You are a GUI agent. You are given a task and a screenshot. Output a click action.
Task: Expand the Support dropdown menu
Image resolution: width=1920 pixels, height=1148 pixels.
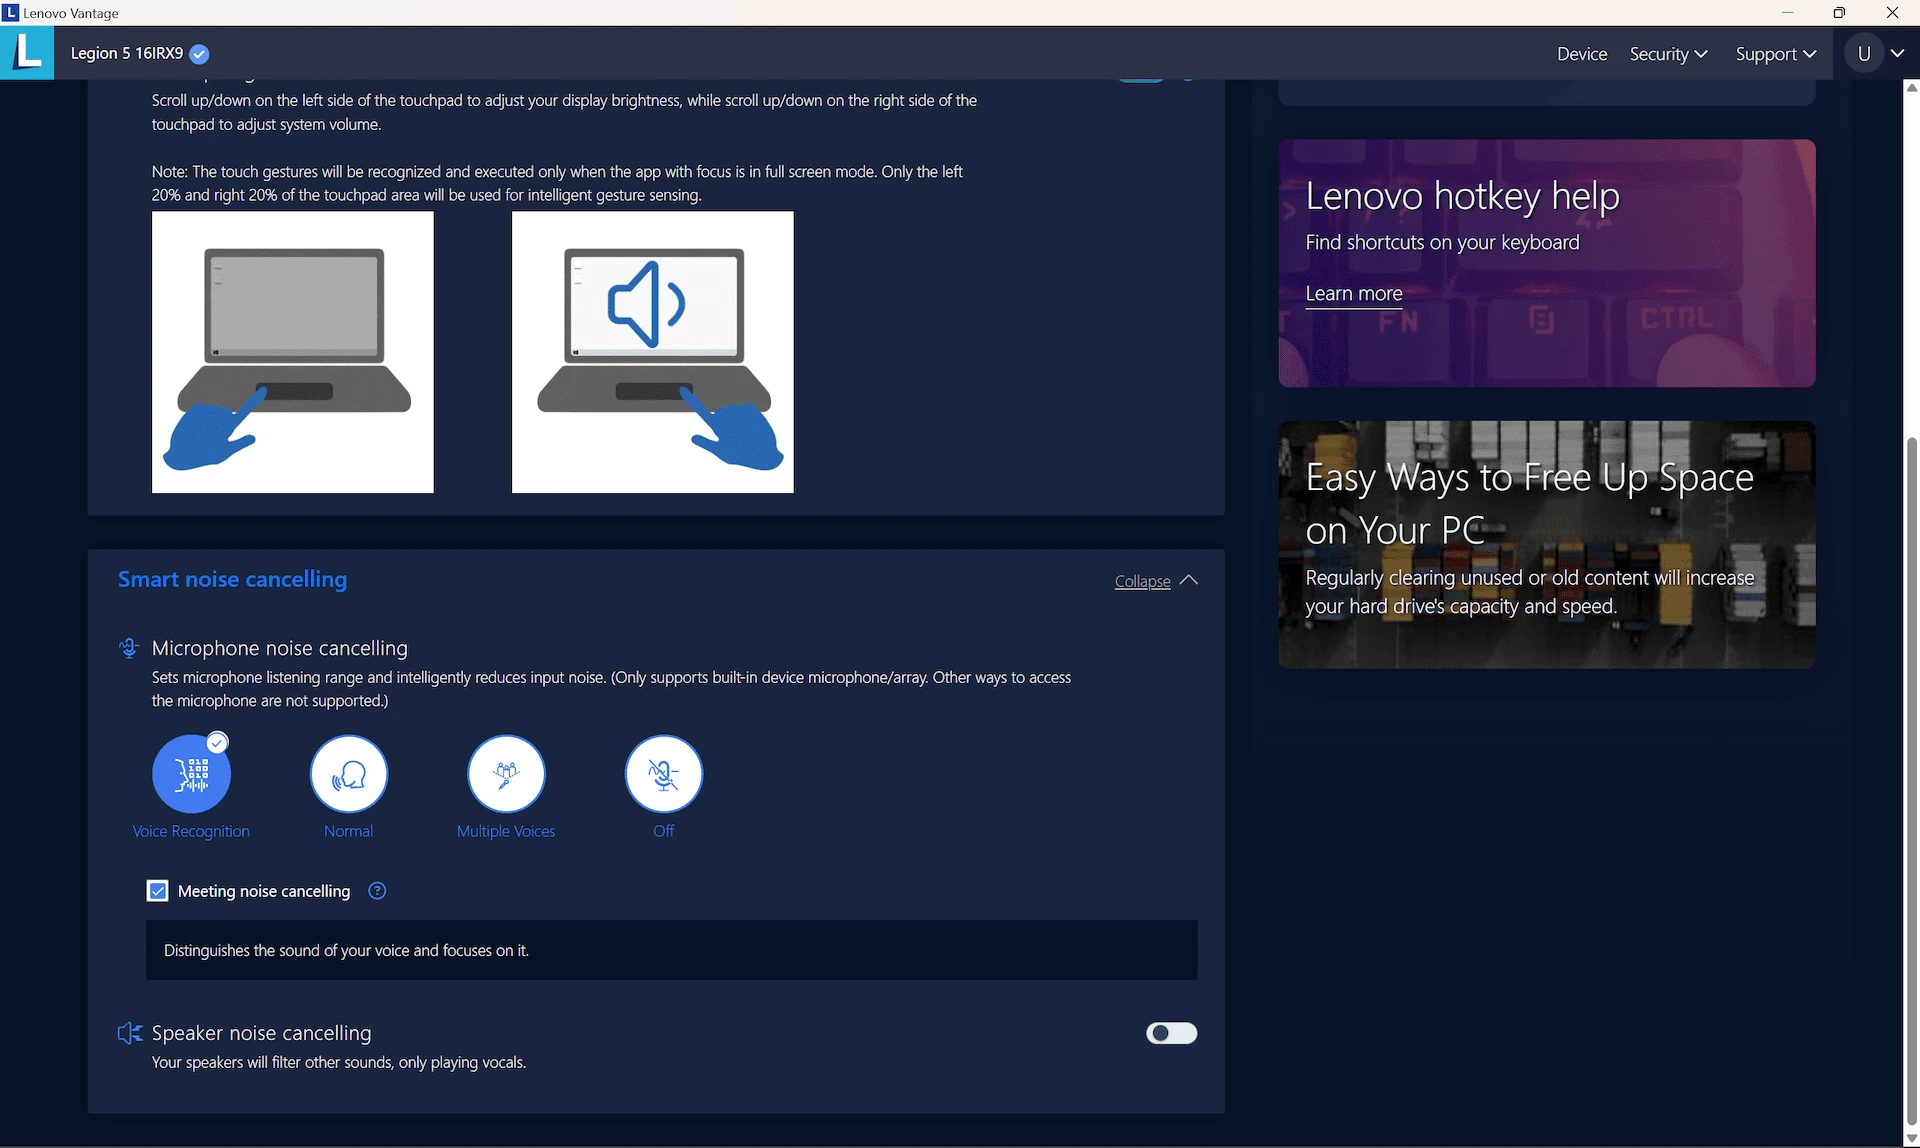[1776, 54]
